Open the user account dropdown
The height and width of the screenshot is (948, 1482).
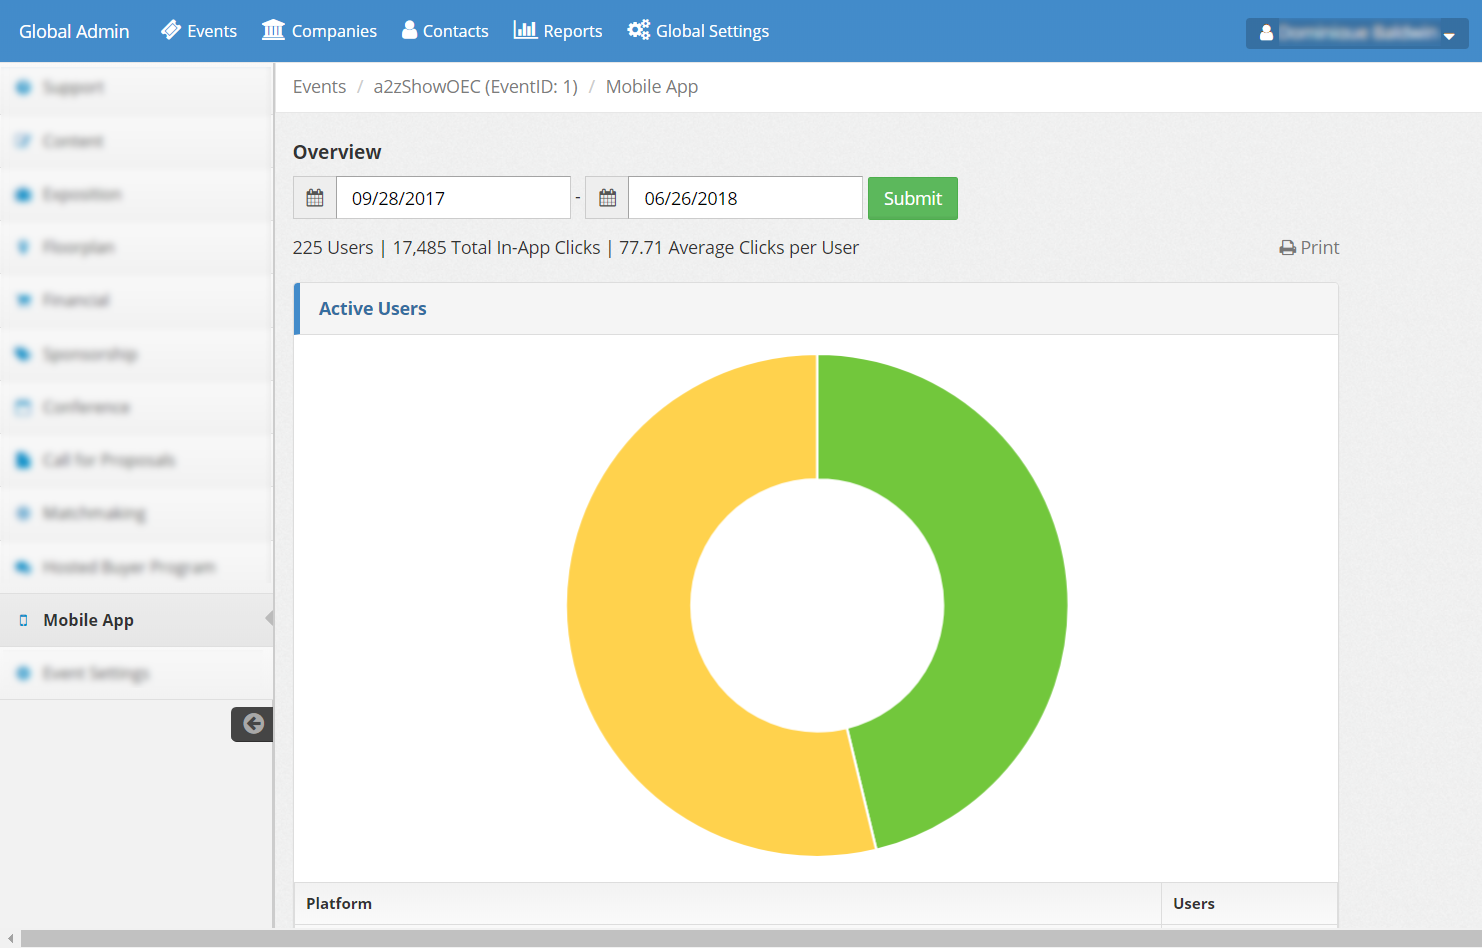click(x=1356, y=33)
